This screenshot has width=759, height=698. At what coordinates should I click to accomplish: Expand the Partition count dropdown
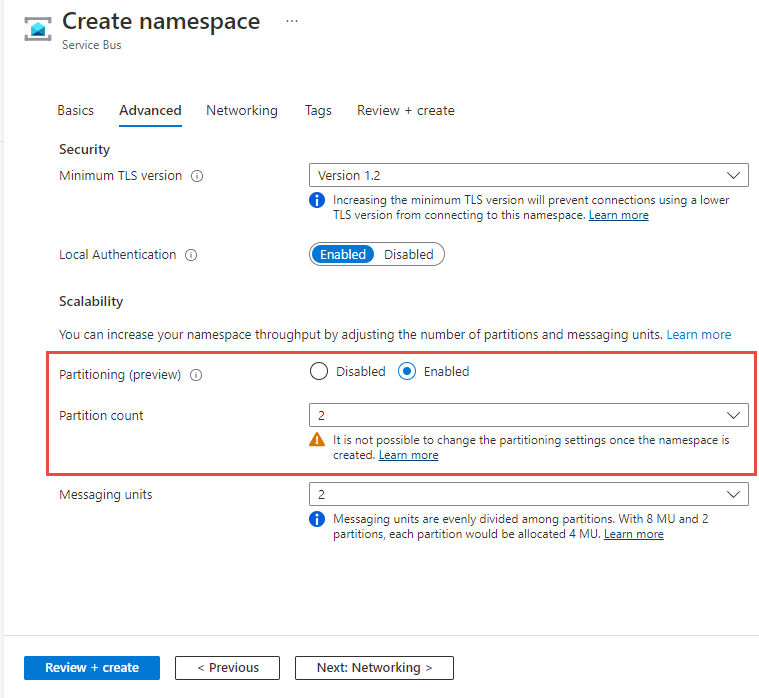[x=528, y=415]
